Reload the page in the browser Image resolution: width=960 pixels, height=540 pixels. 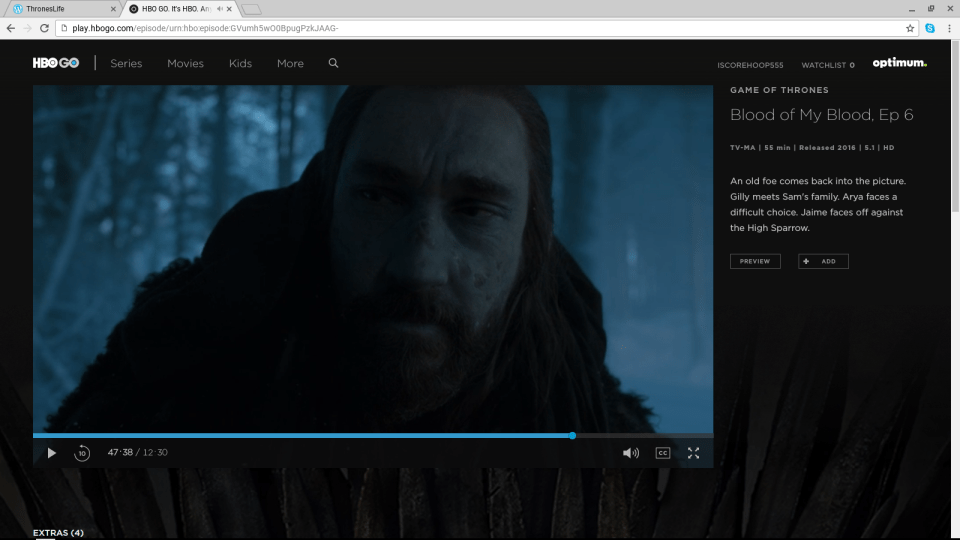click(44, 28)
